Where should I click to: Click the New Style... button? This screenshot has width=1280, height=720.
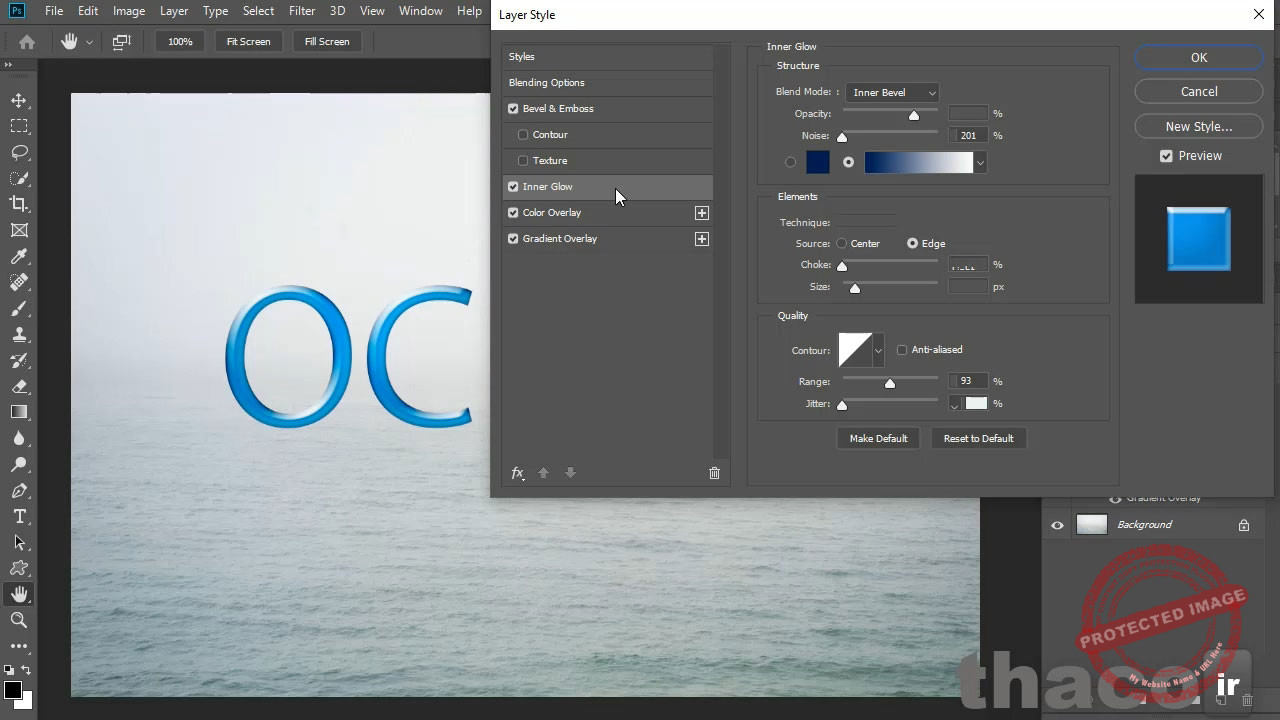click(1199, 127)
